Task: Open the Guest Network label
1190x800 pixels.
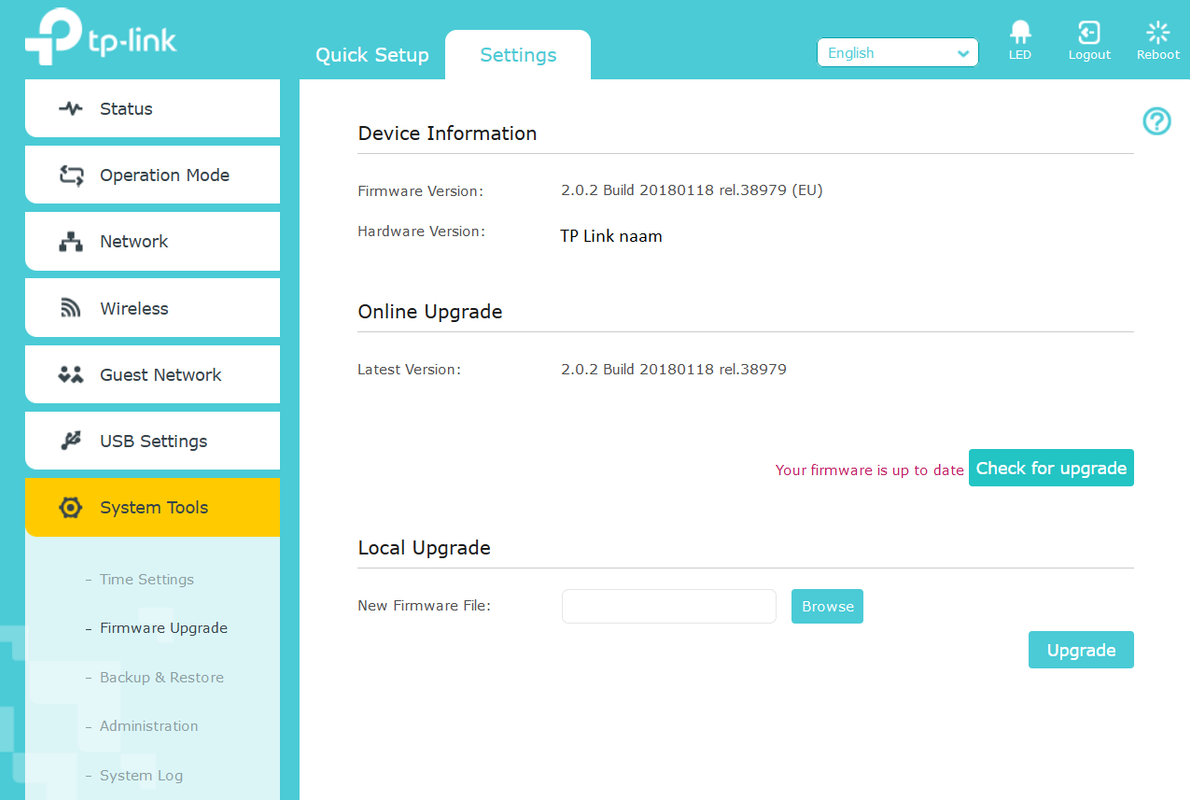Action: click(x=161, y=375)
